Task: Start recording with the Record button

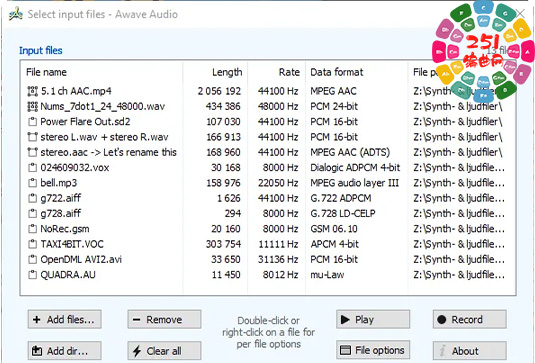Action: coord(469,319)
